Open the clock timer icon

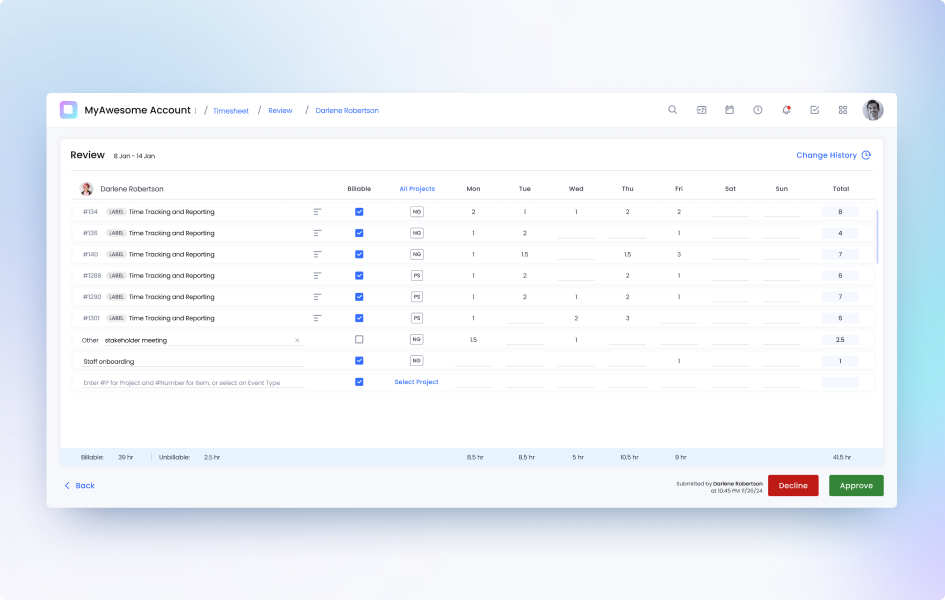click(x=758, y=110)
